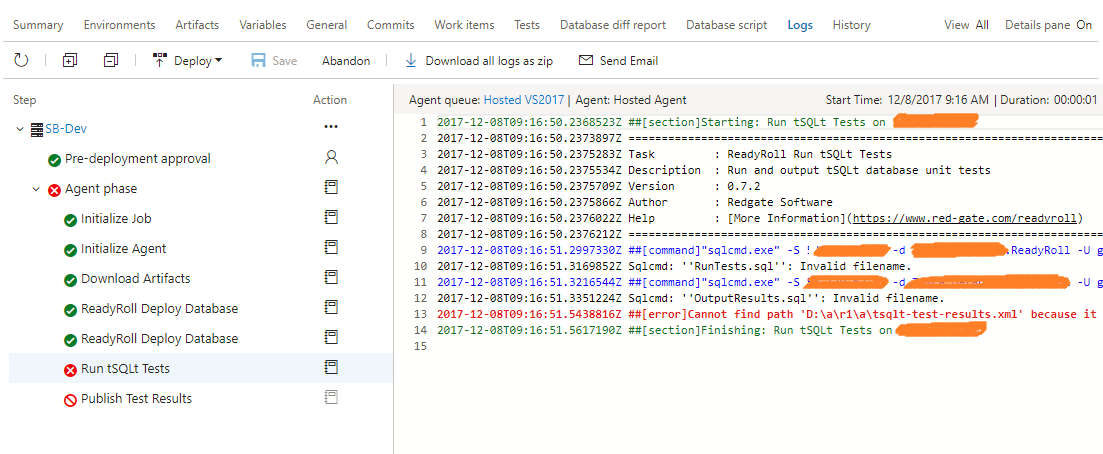Click the log icon for Agent phase
1103x454 pixels.
(x=331, y=188)
